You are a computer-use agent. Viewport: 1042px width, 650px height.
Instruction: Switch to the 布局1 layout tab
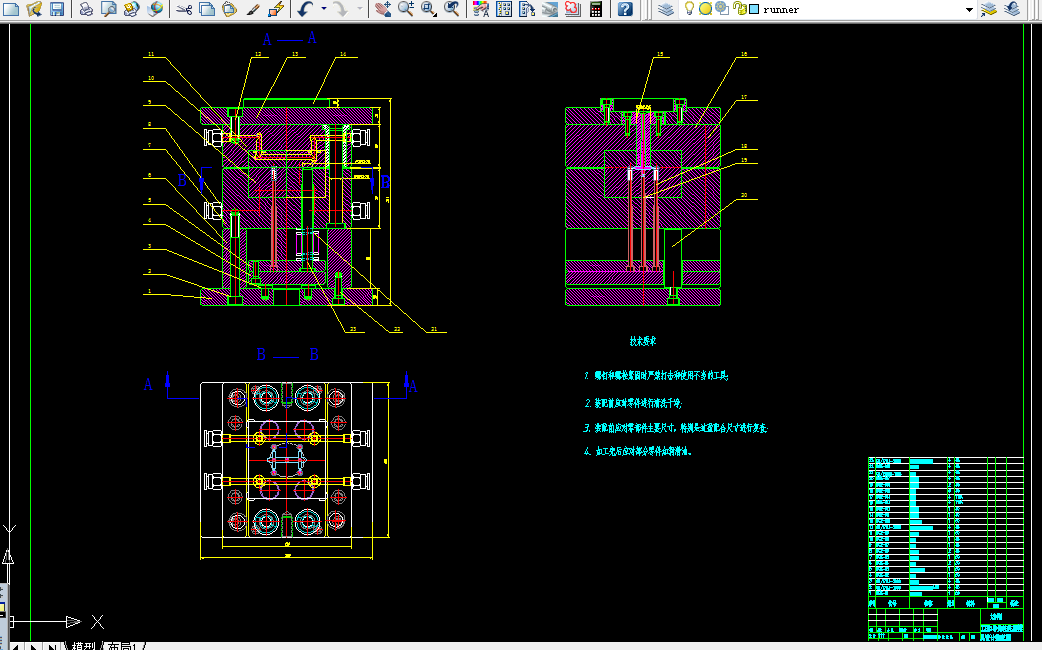(x=123, y=645)
